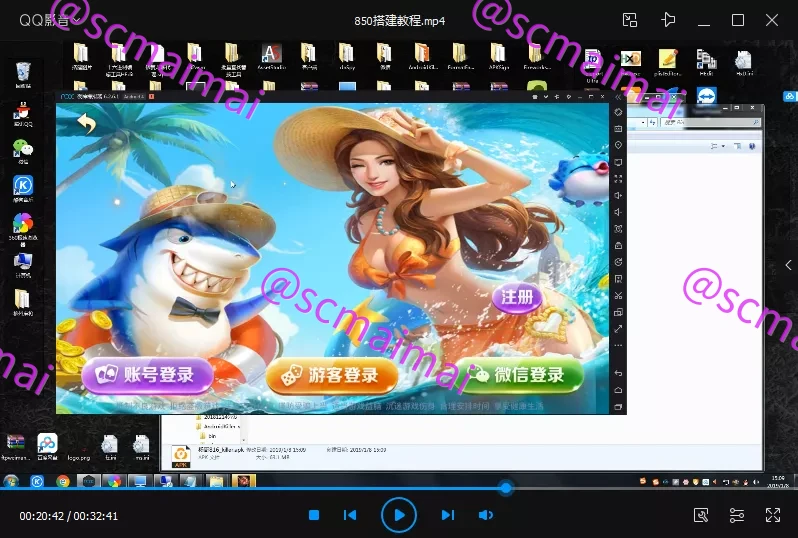Click the 账号登录 account login button
Viewport: 798px width, 538px height.
[x=147, y=375]
